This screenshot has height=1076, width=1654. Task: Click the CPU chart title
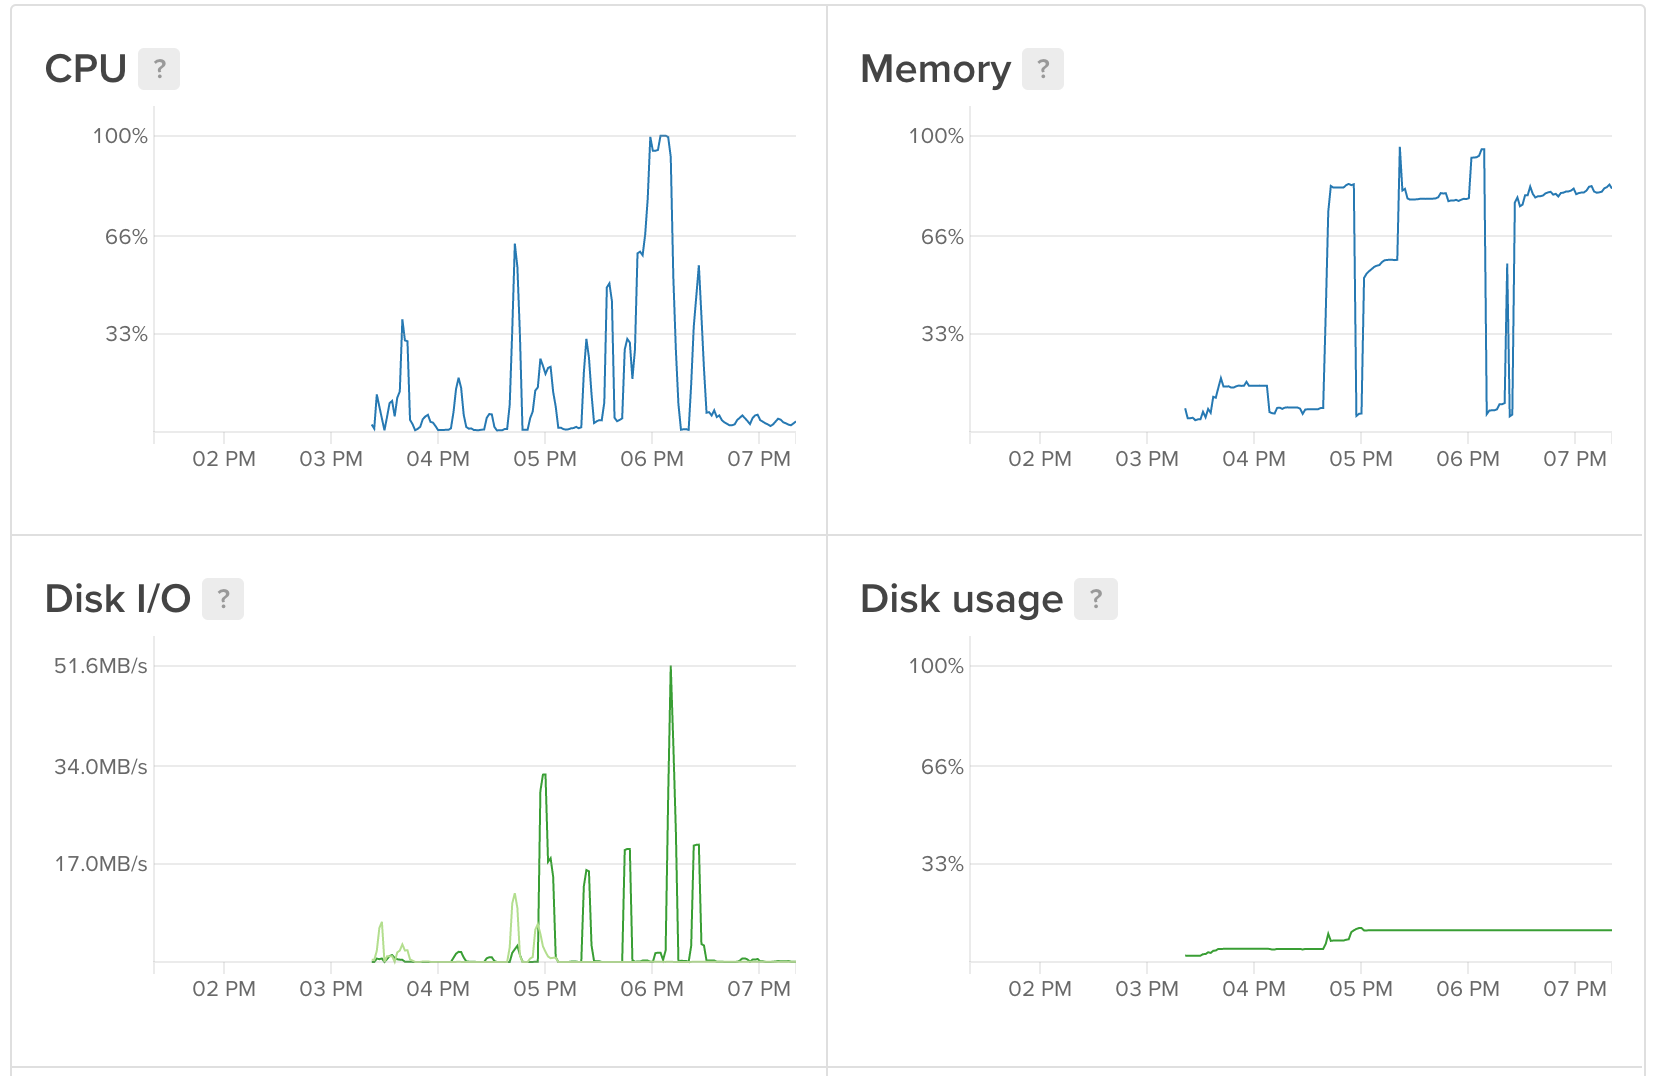click(84, 68)
